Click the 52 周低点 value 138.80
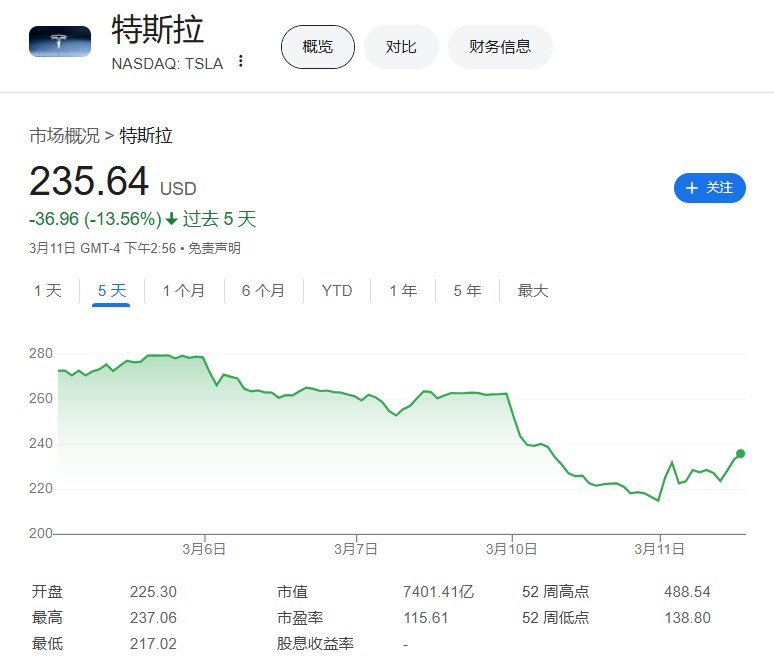774x667 pixels. pyautogui.click(x=687, y=618)
